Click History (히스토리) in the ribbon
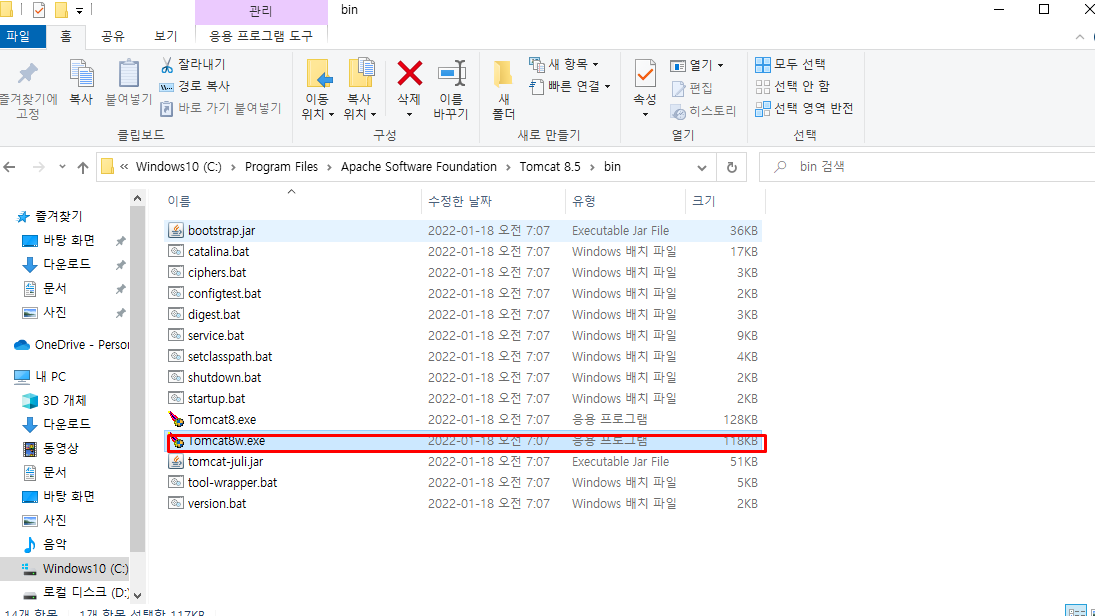This screenshot has width=1095, height=616. point(703,111)
